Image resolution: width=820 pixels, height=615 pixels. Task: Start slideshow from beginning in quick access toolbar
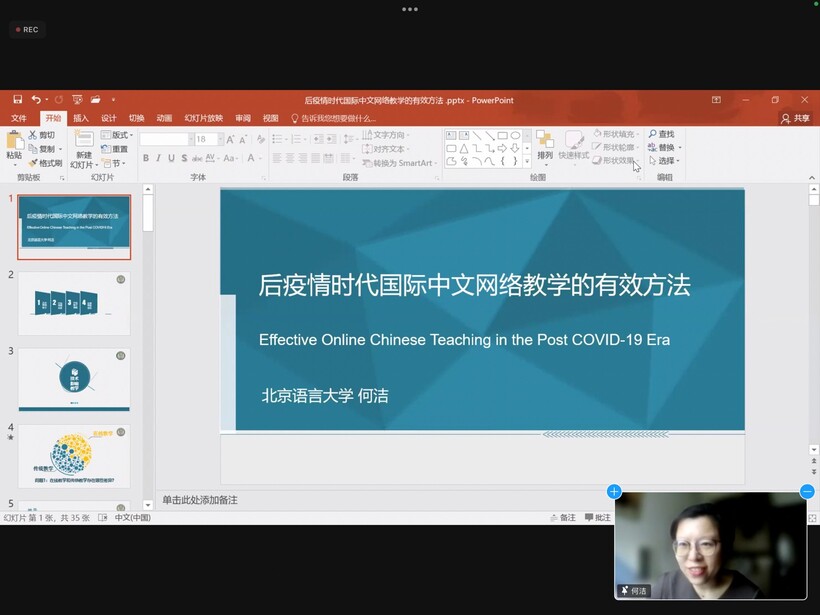click(x=77, y=99)
